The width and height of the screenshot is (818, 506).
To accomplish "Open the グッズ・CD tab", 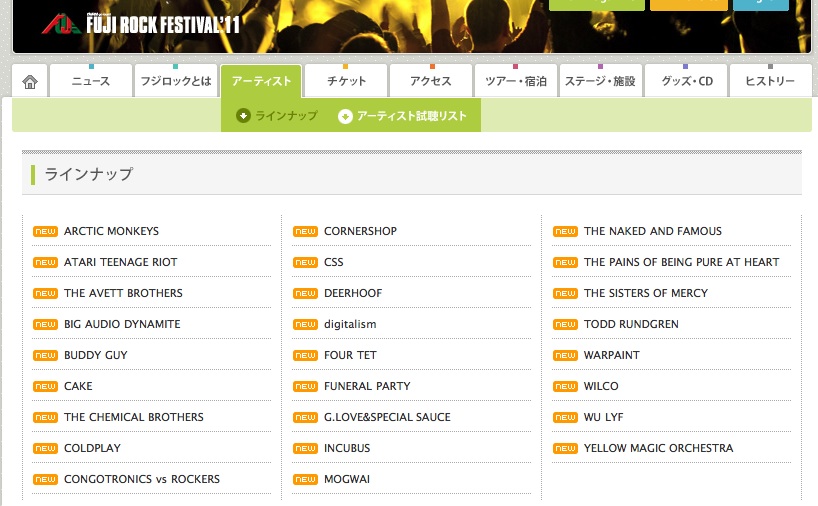I will click(x=686, y=81).
